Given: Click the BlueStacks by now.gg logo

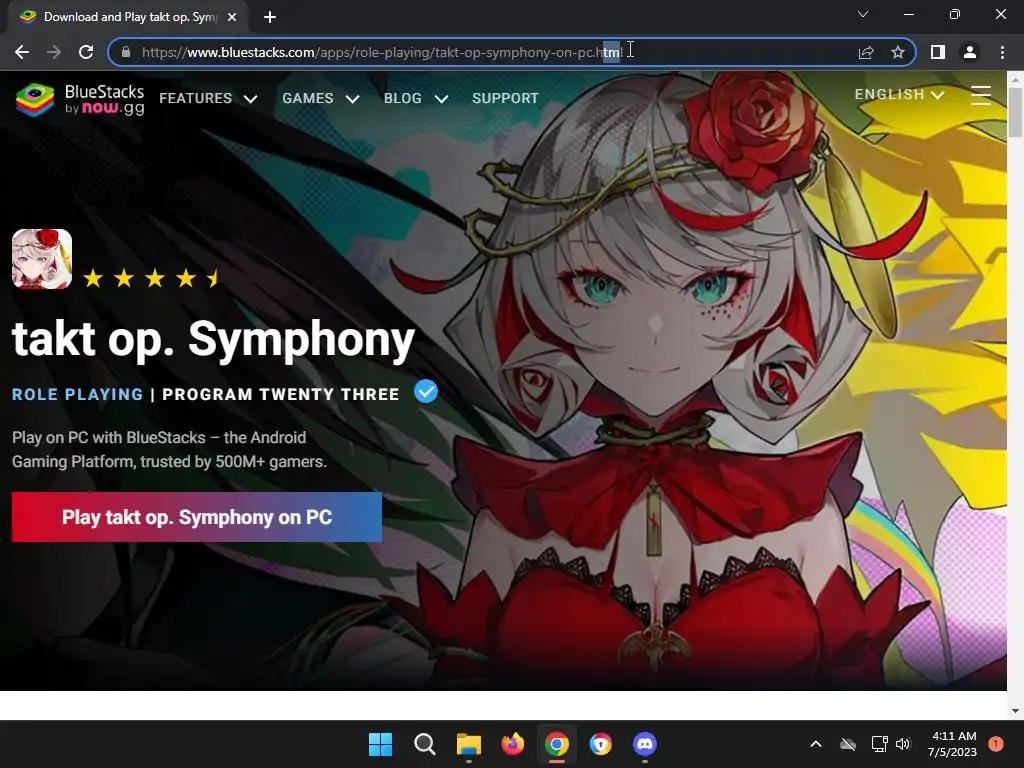Looking at the screenshot, I should pyautogui.click(x=80, y=99).
